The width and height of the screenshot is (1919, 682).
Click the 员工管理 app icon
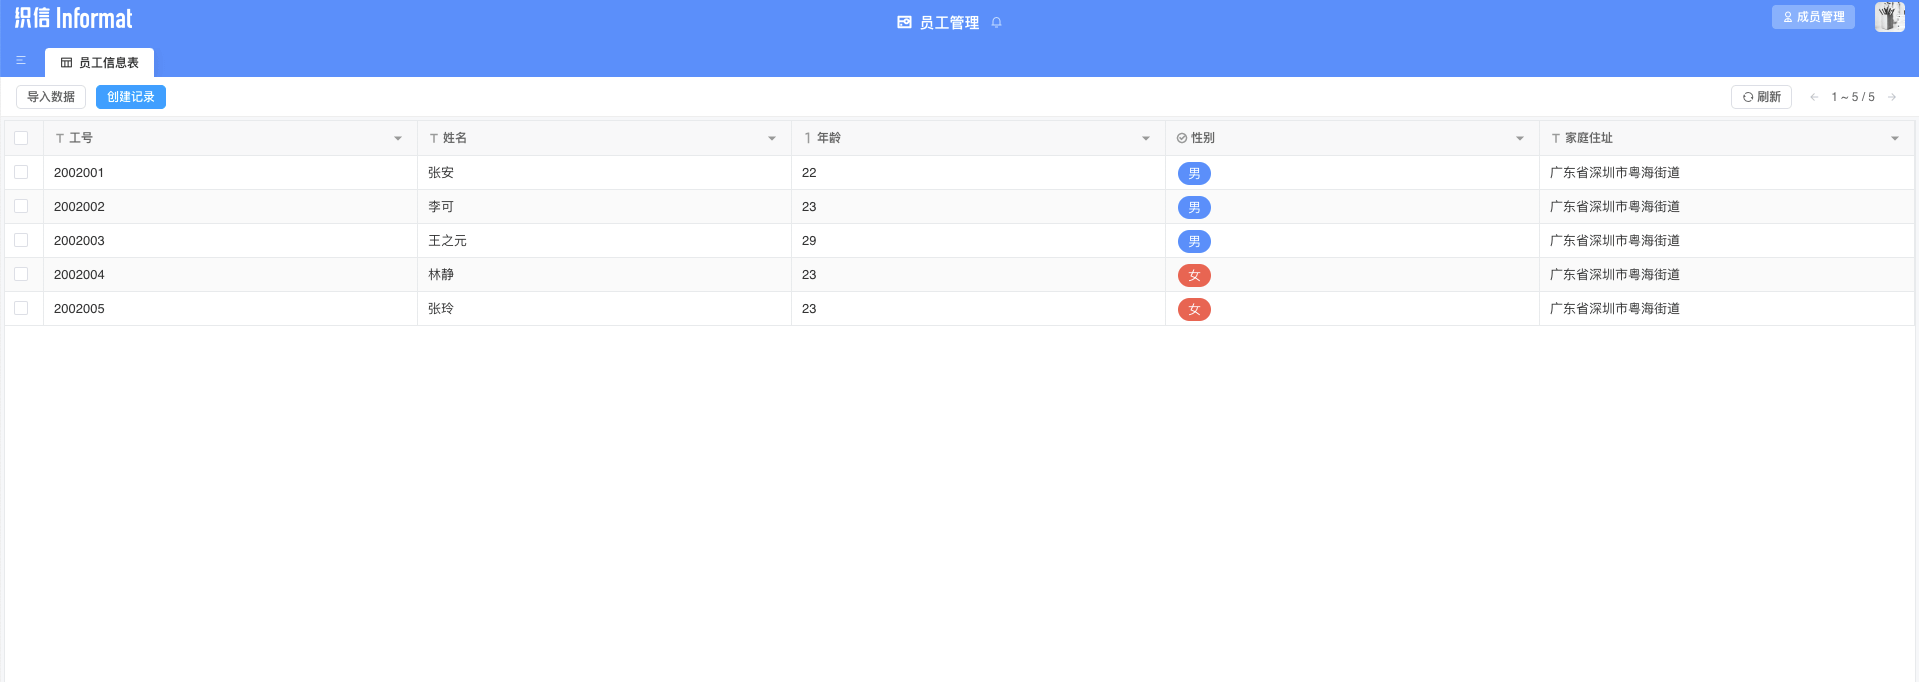click(904, 22)
